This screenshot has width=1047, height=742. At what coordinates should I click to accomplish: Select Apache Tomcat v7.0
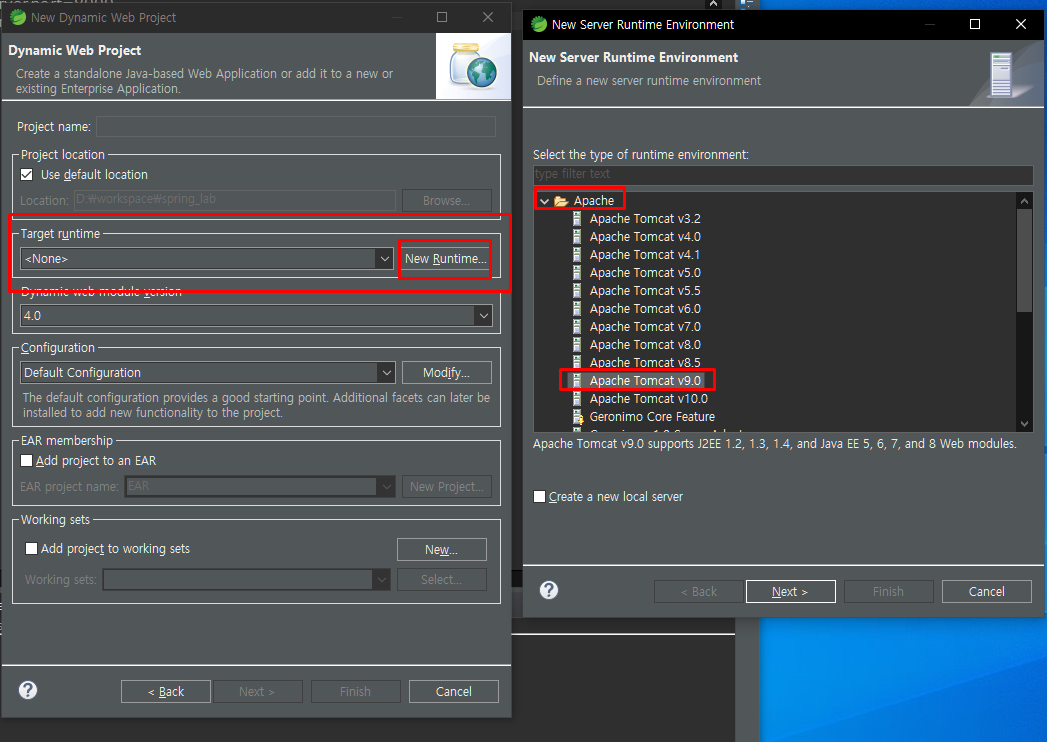pos(645,327)
